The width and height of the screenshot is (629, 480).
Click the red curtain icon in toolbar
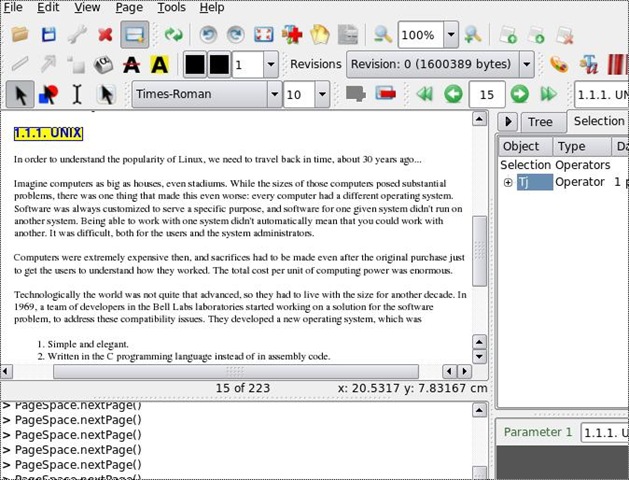[618, 64]
